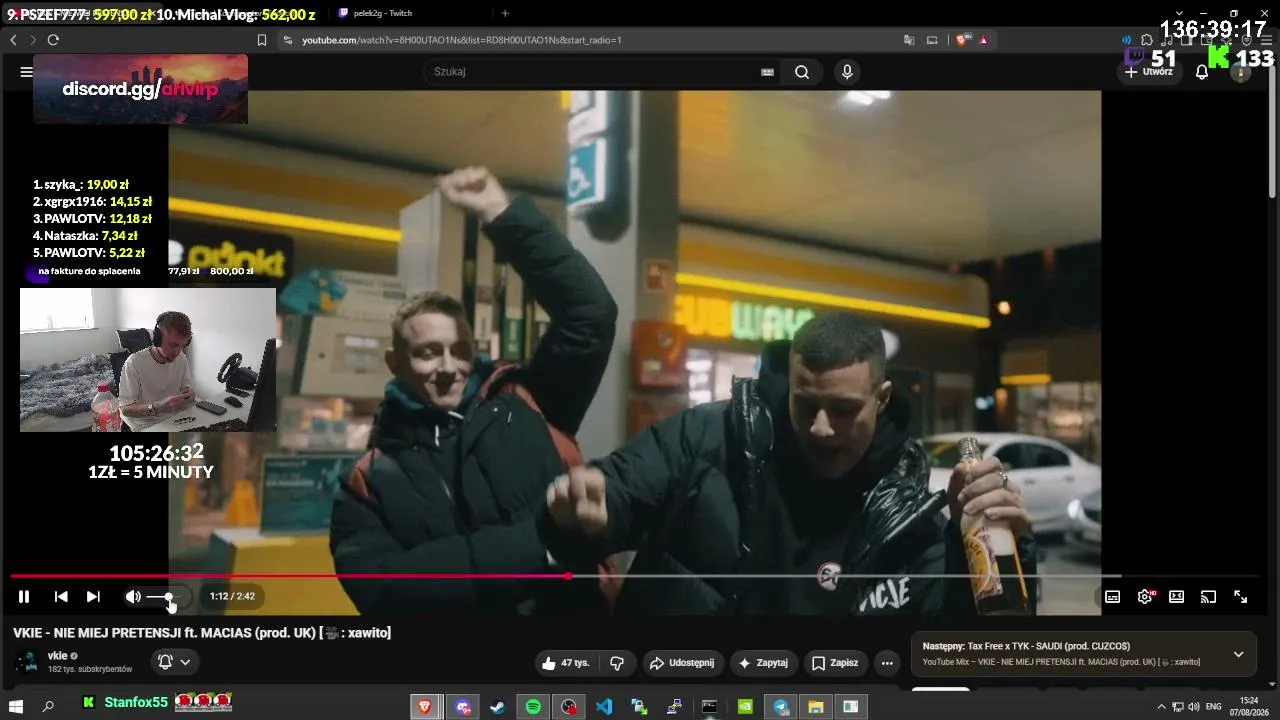Open the vkie channel avatar
The width and height of the screenshot is (1280, 720).
coord(27,663)
